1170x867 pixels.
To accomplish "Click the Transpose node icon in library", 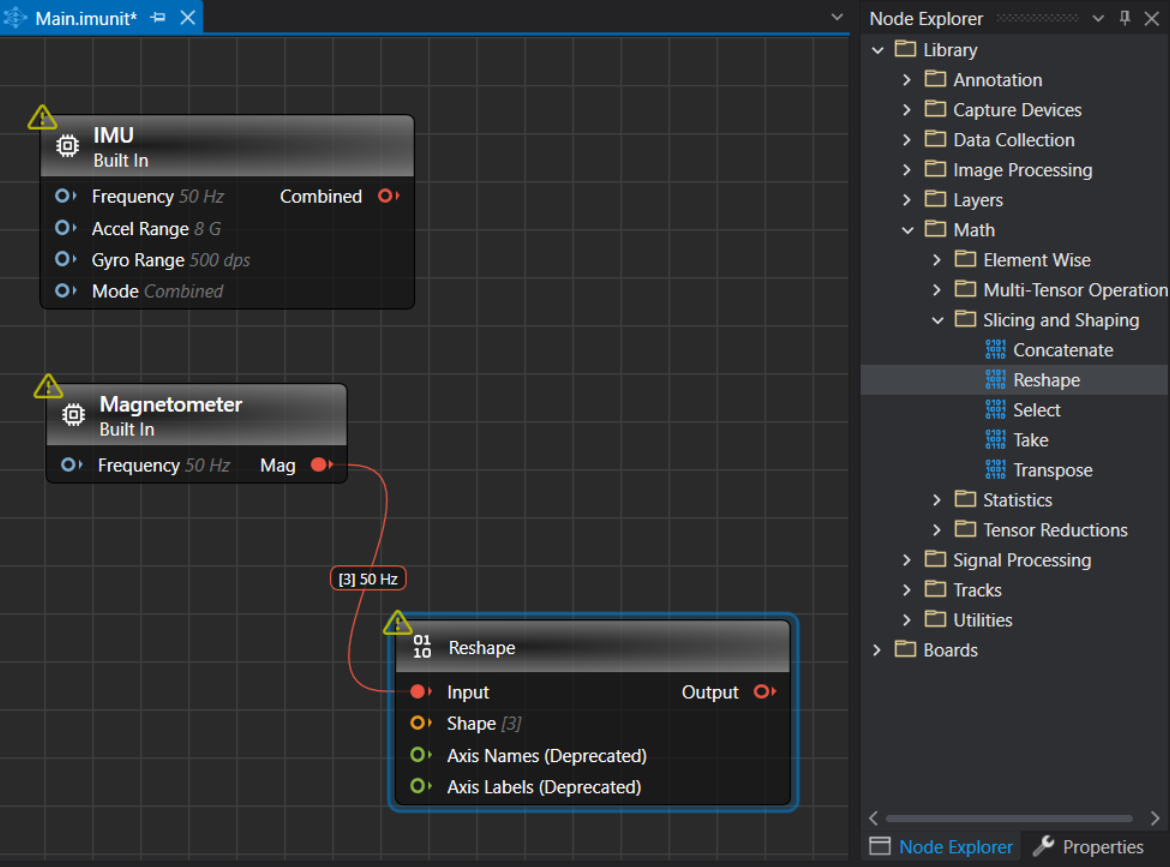I will click(995, 470).
